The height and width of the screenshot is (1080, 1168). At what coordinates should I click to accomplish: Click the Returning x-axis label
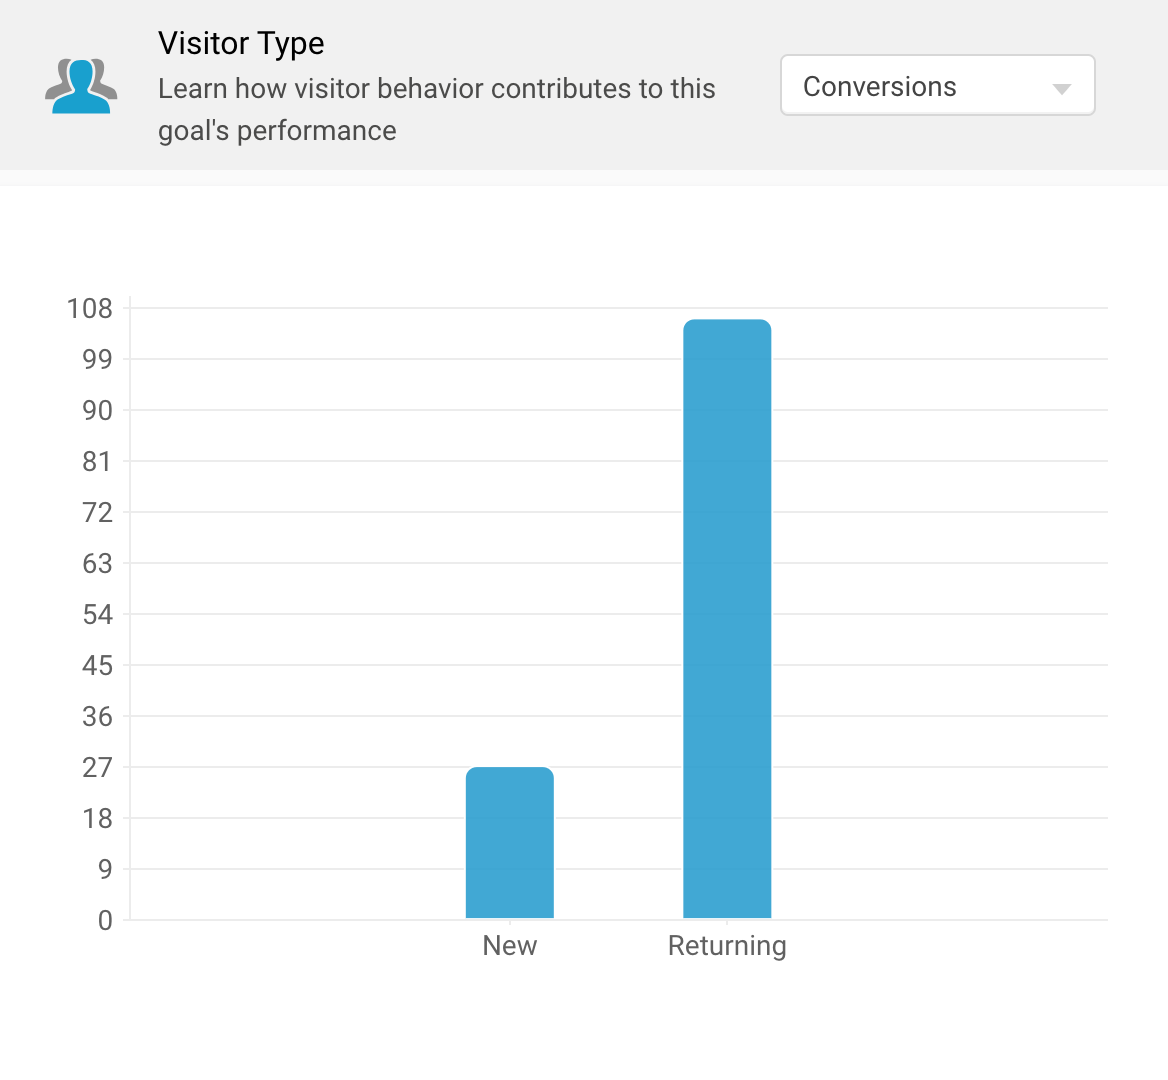727,946
